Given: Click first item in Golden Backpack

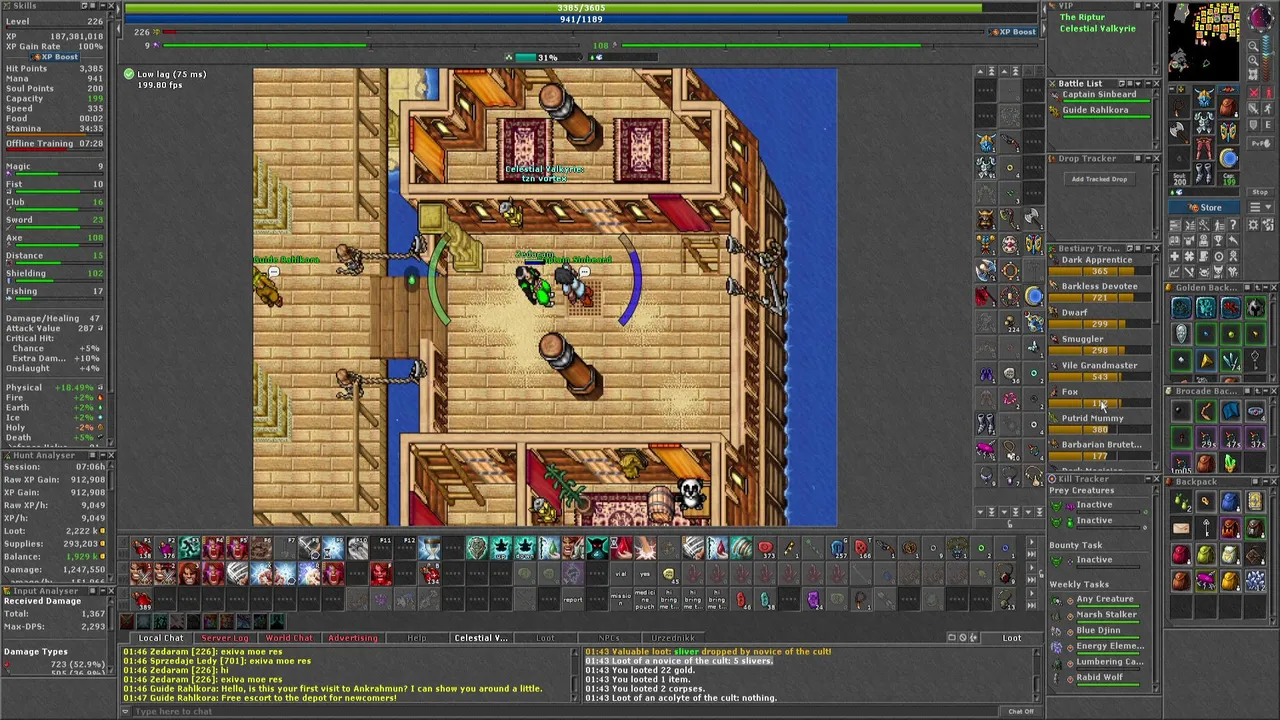Looking at the screenshot, I should [x=1181, y=309].
